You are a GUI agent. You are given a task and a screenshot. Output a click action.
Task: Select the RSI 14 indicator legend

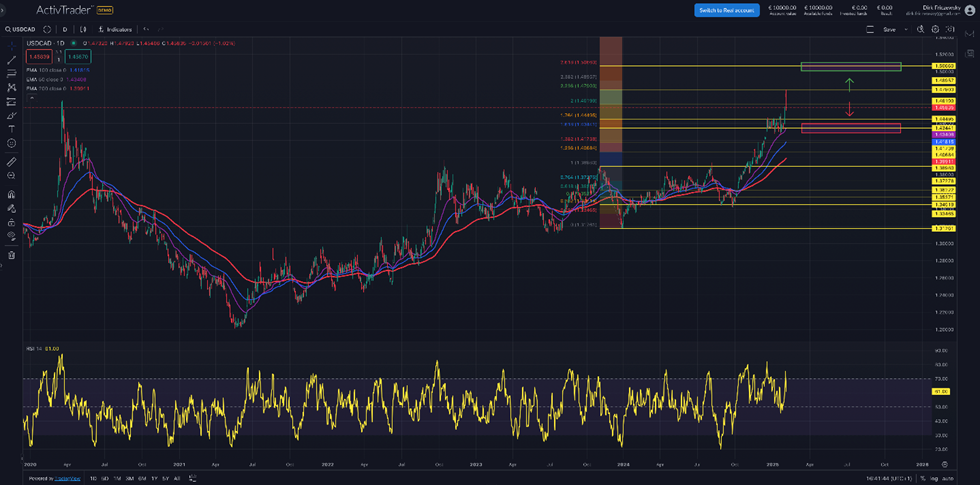click(x=42, y=348)
